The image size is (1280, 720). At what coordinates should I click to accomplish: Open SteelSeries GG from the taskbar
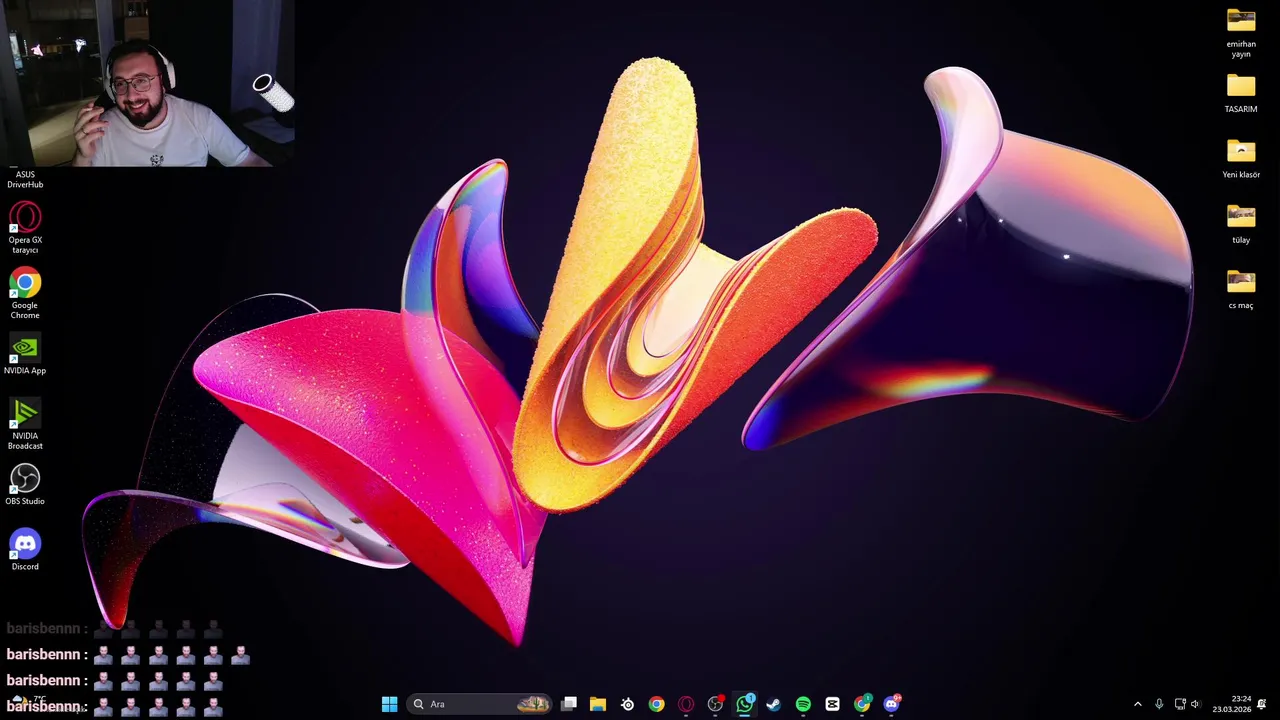pos(627,704)
